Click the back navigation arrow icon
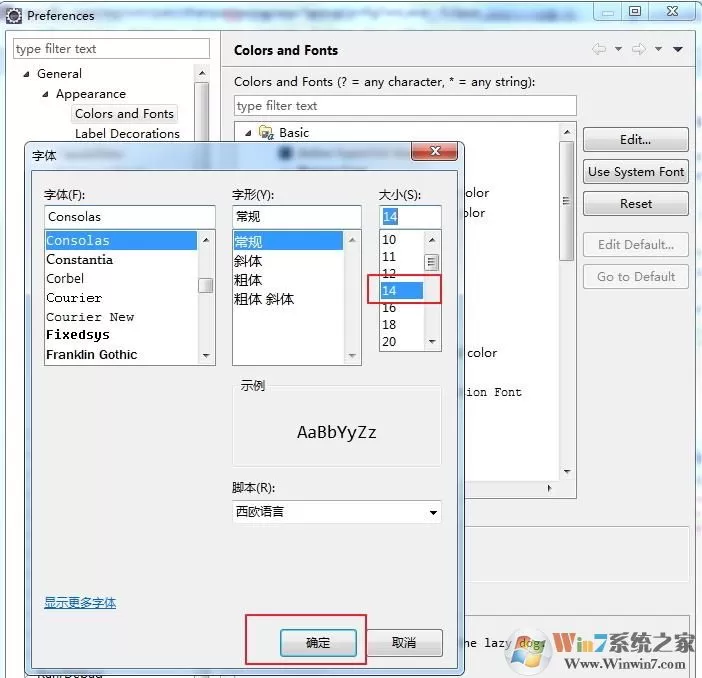 pyautogui.click(x=599, y=49)
